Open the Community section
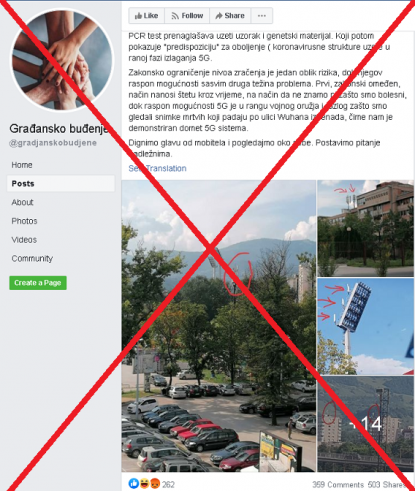The width and height of the screenshot is (415, 491). point(32,258)
